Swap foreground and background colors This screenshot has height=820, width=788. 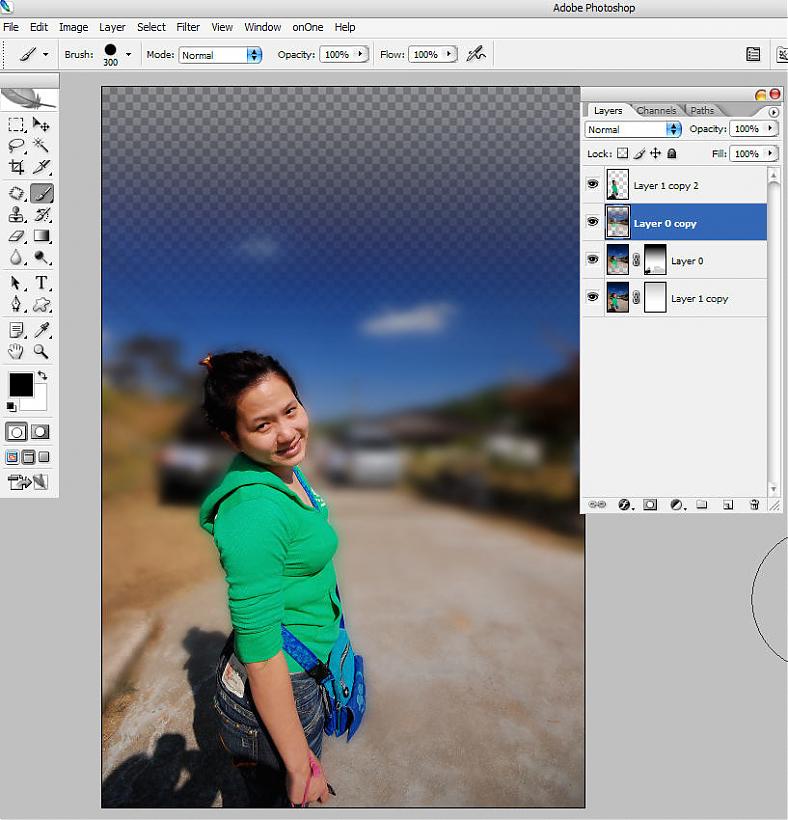point(42,375)
